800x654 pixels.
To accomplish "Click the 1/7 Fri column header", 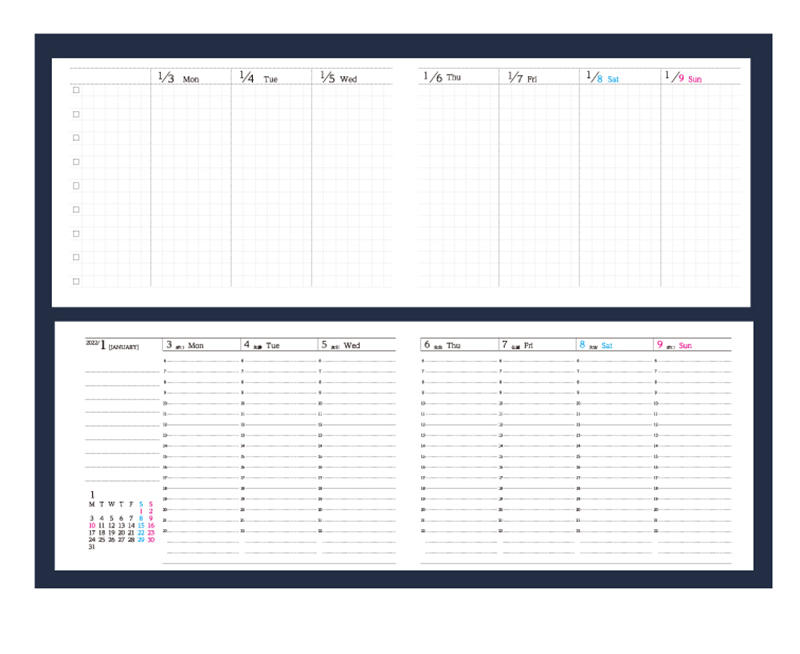I will (x=522, y=77).
